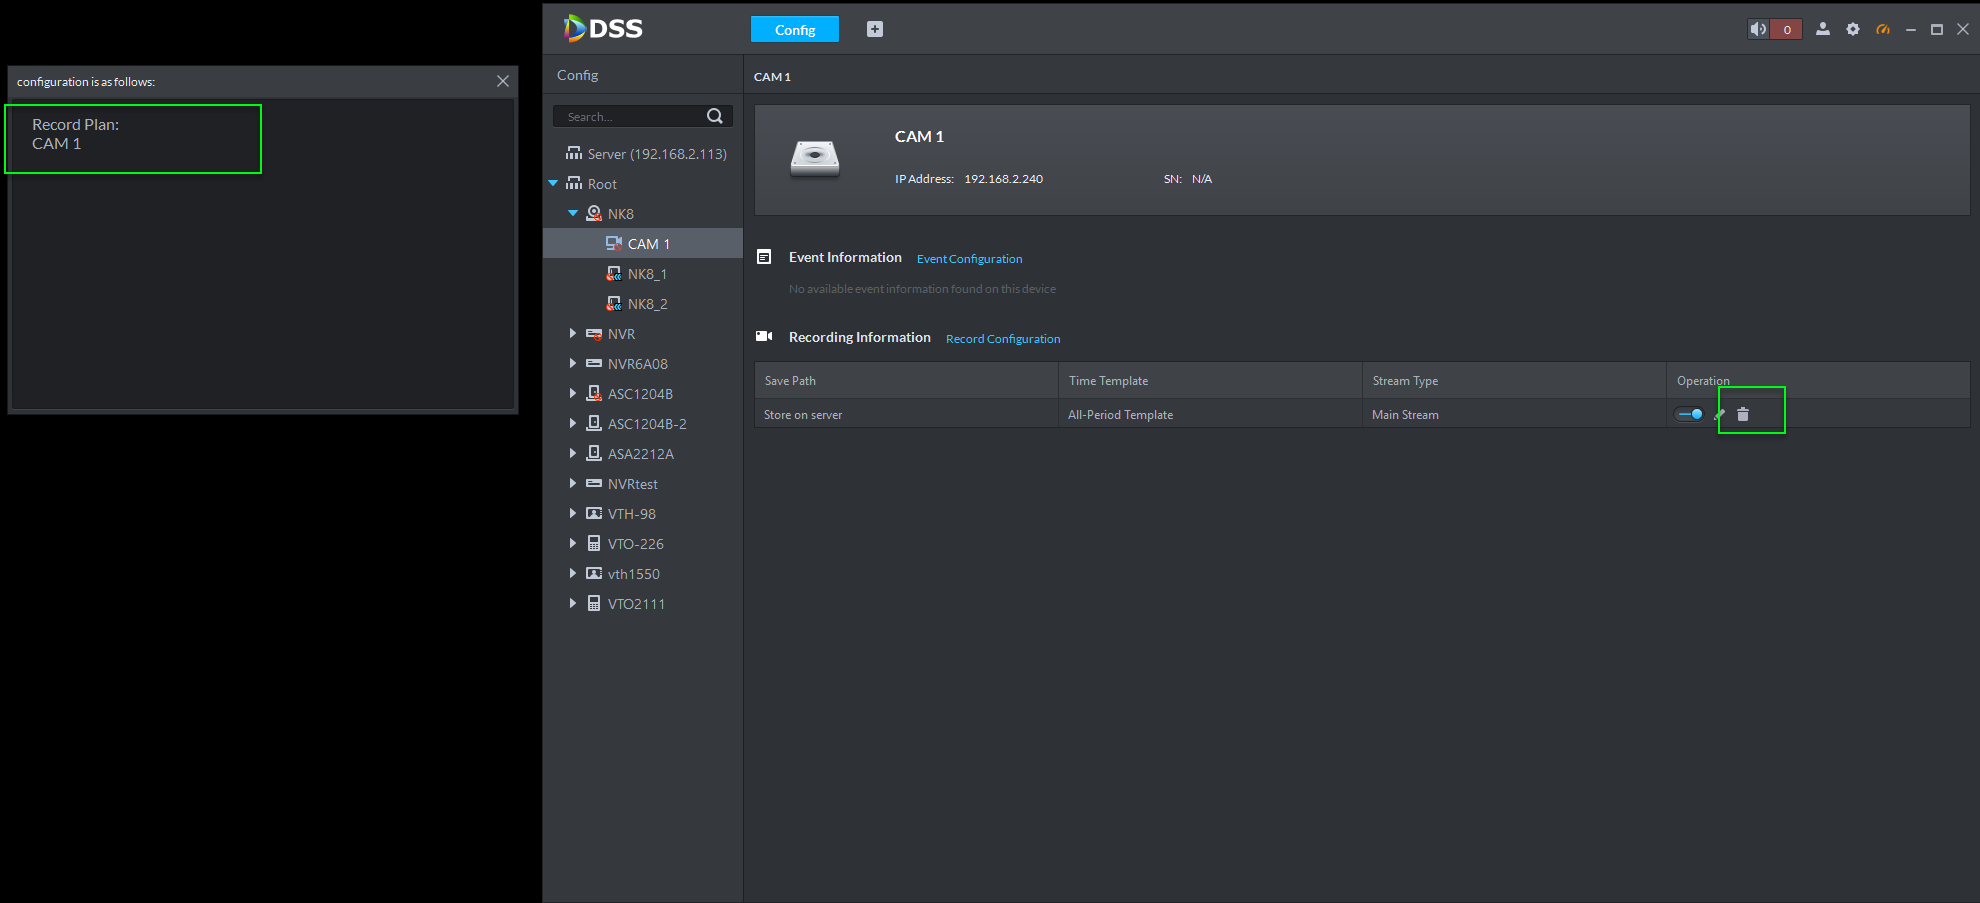This screenshot has width=1980, height=903.
Task: Click the speaker alarm sound icon
Action: click(x=1758, y=29)
